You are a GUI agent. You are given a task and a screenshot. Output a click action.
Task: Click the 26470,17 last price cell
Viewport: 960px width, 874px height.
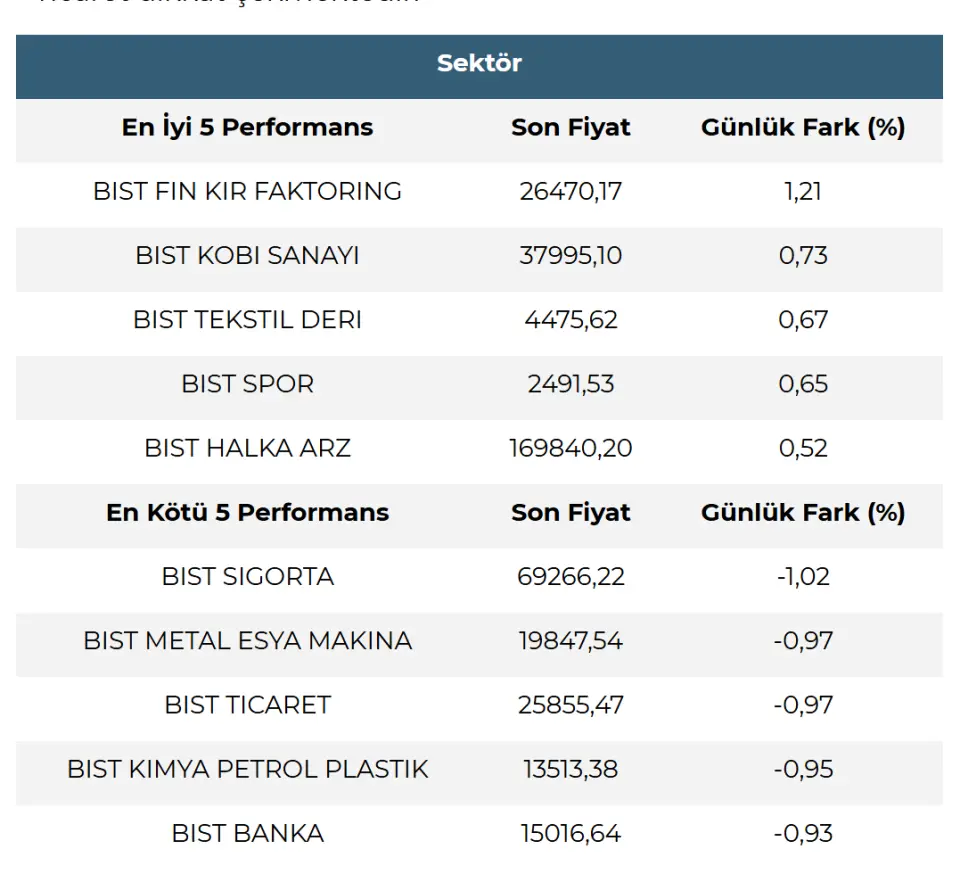571,192
